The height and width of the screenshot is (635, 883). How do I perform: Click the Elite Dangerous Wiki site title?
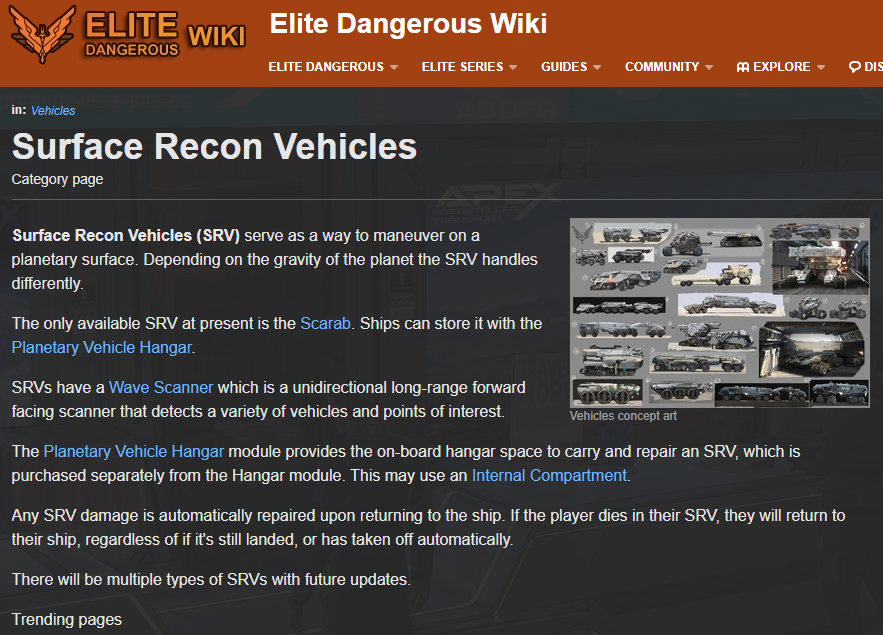[x=408, y=24]
